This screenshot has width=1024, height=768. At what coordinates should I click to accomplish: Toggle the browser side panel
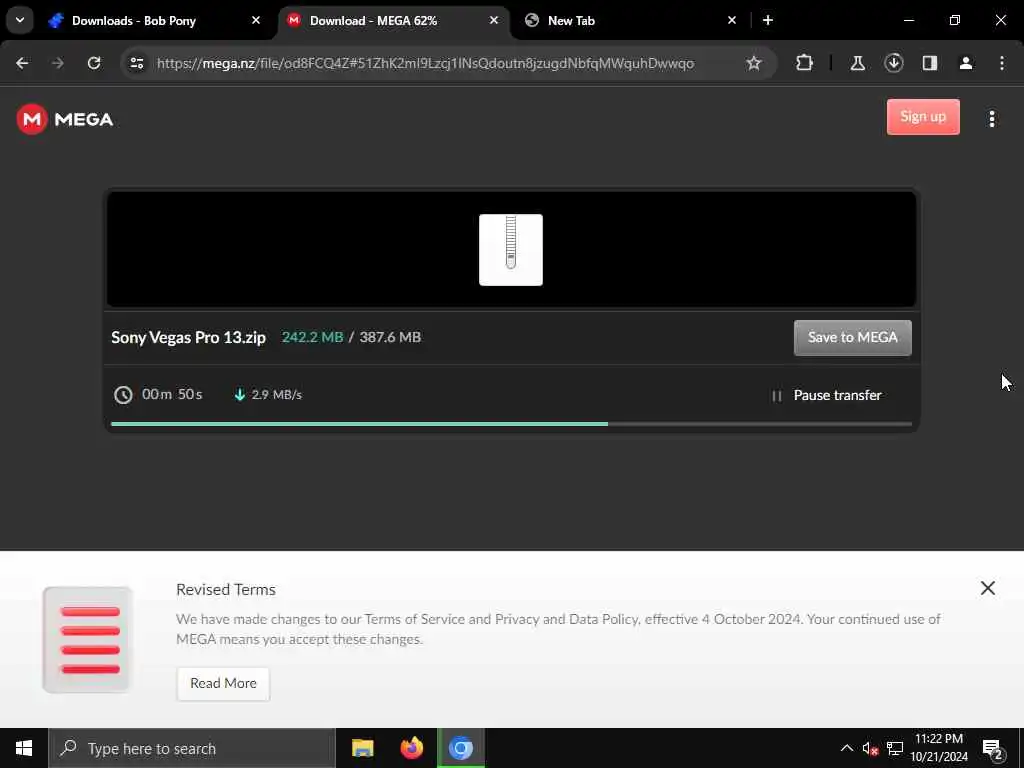930,63
